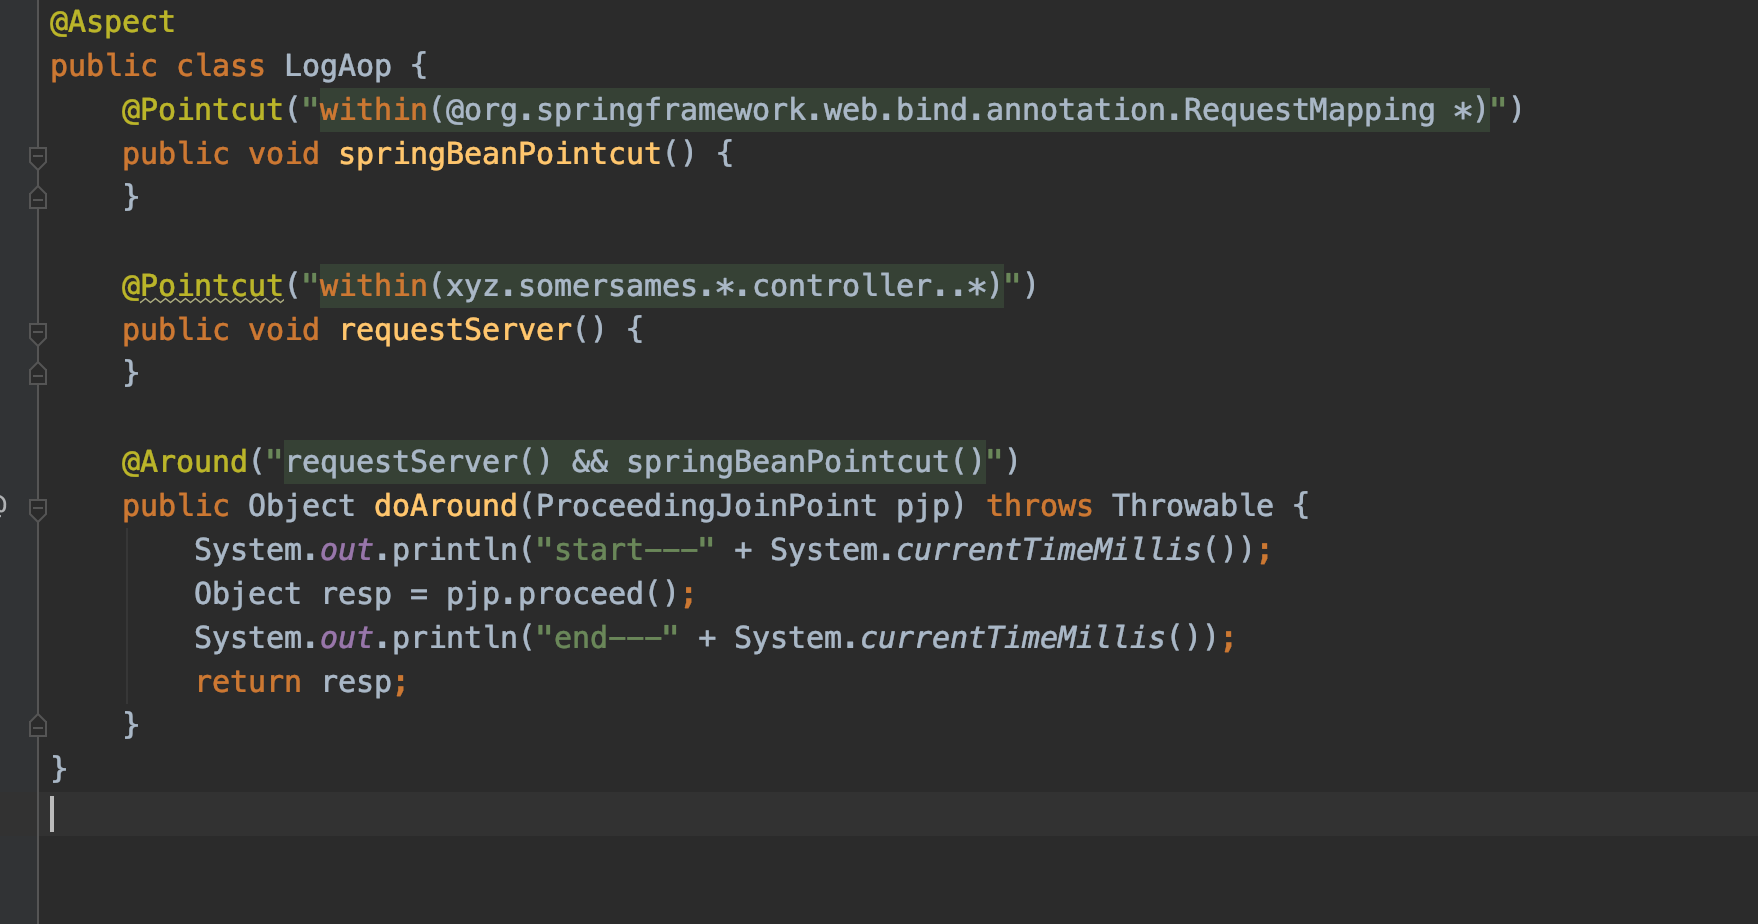The height and width of the screenshot is (924, 1758).
Task: Click the AOP advice gutter icon beside doAround
Action: 3,506
